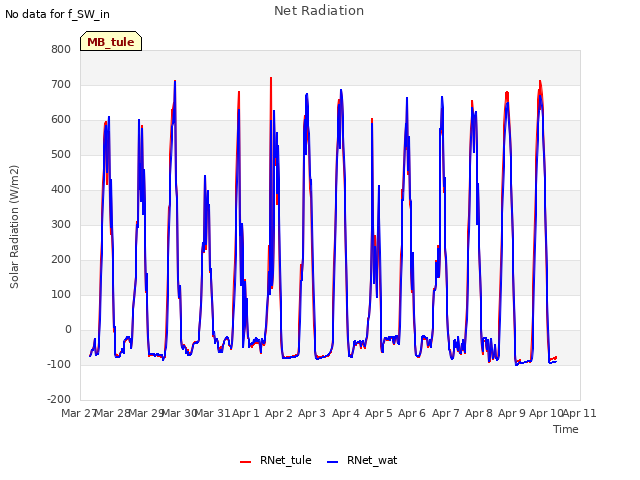
Task: Click the 700 y-axis tick label
Action: pyautogui.click(x=61, y=84)
